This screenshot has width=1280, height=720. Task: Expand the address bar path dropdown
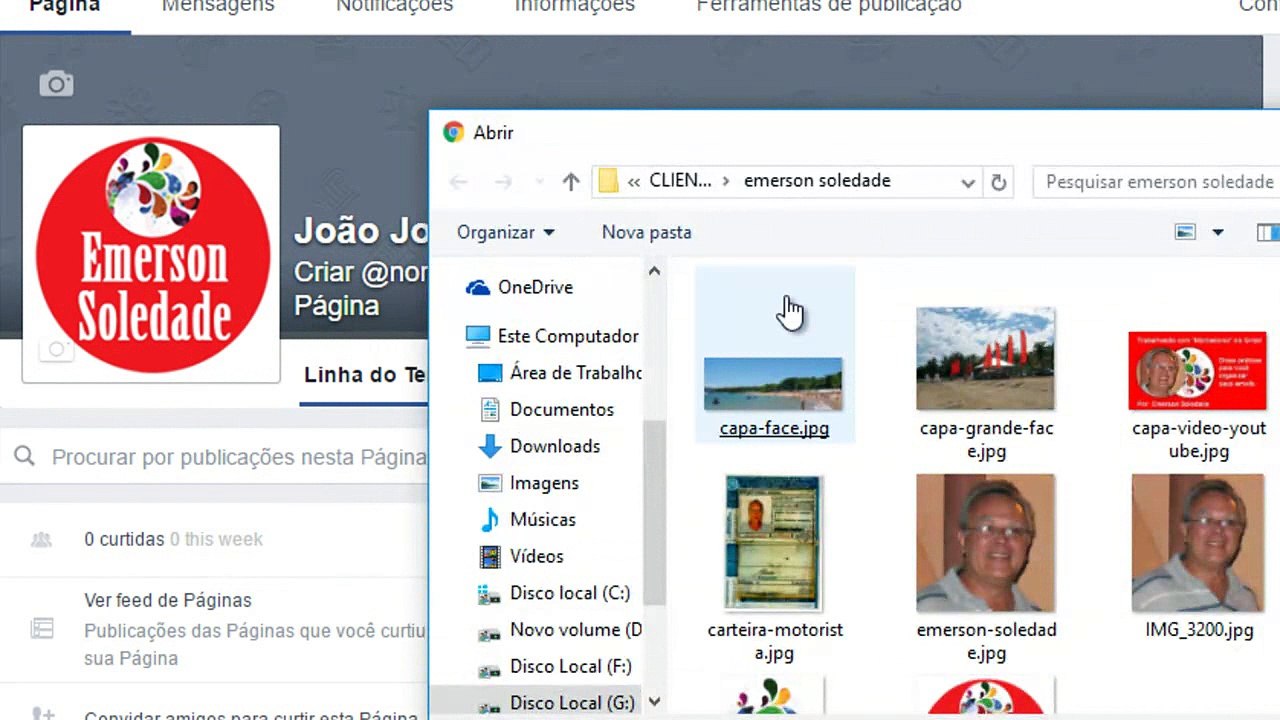pos(968,182)
